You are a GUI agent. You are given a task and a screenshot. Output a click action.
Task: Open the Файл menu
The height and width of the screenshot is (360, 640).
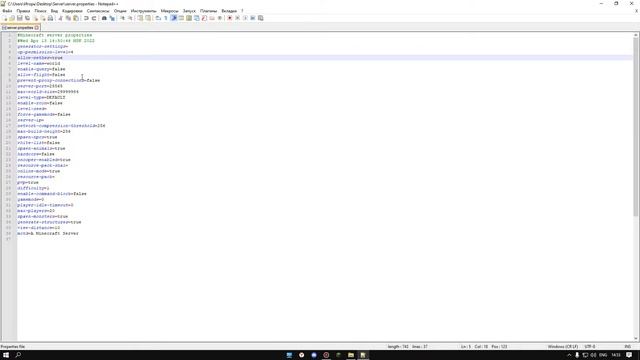tap(7, 11)
